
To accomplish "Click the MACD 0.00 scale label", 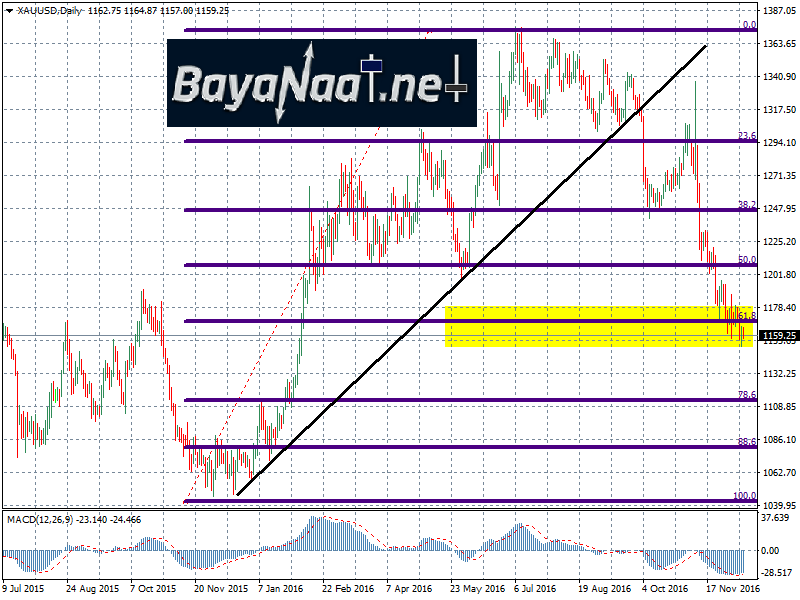I will (x=771, y=550).
